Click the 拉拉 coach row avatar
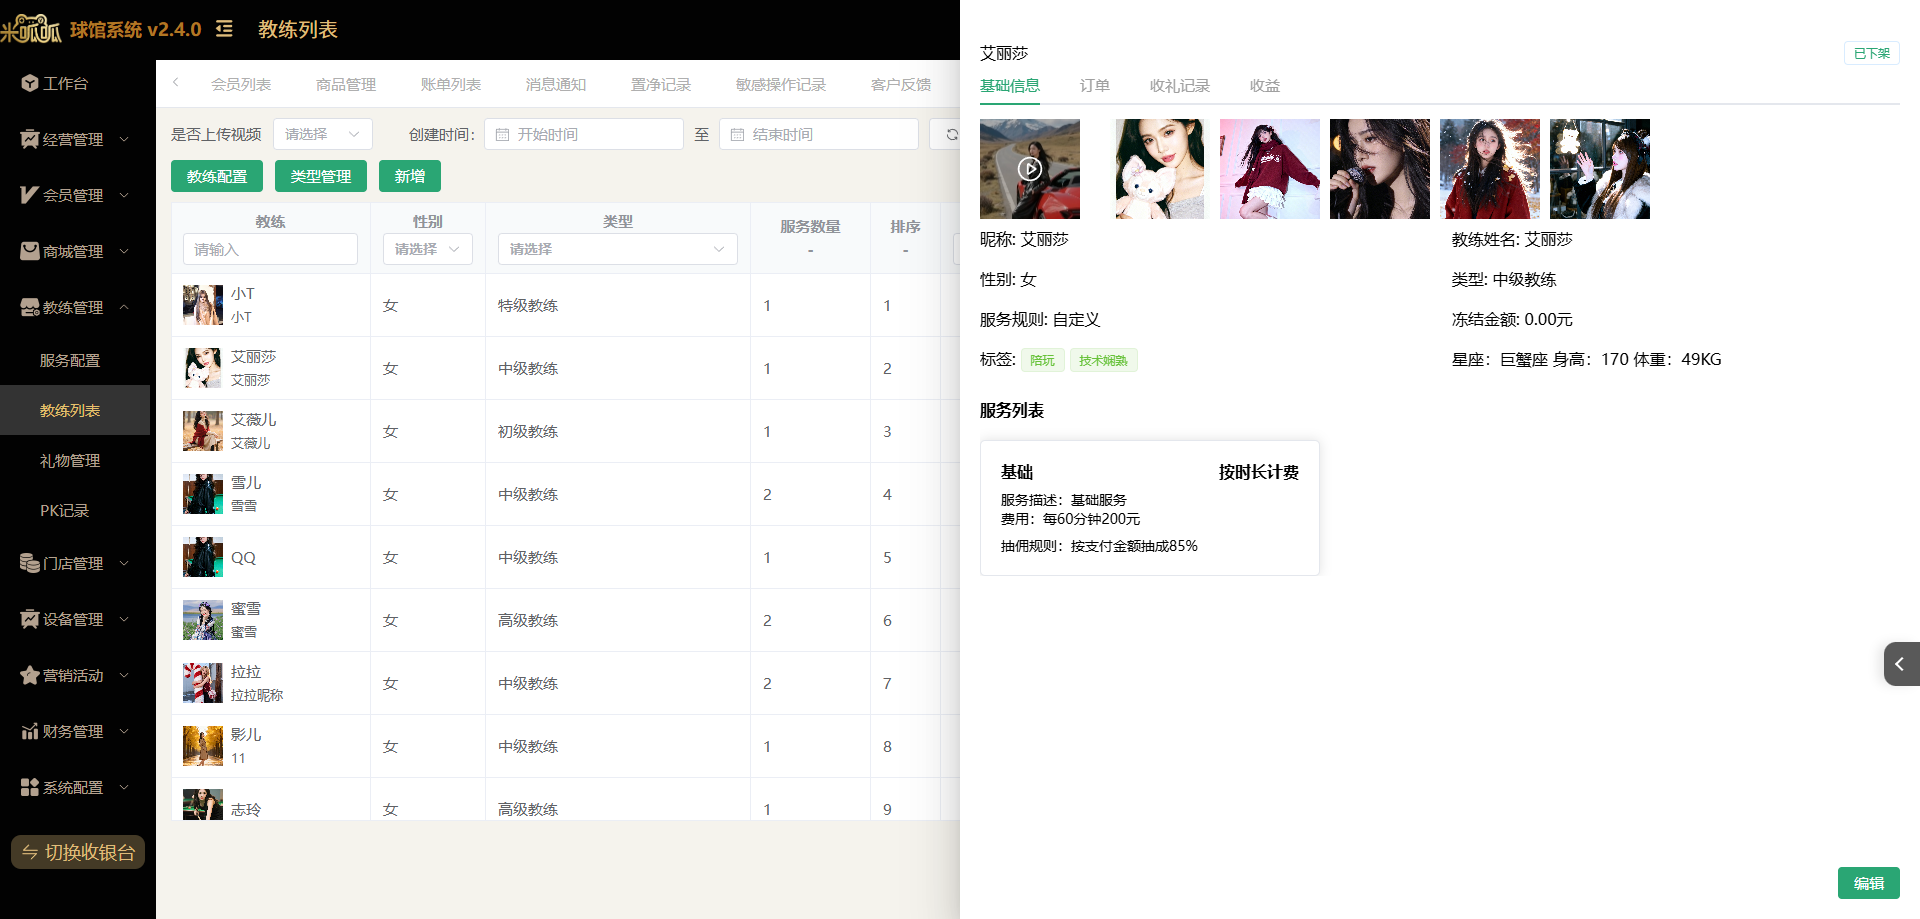The image size is (1920, 919). [x=203, y=683]
